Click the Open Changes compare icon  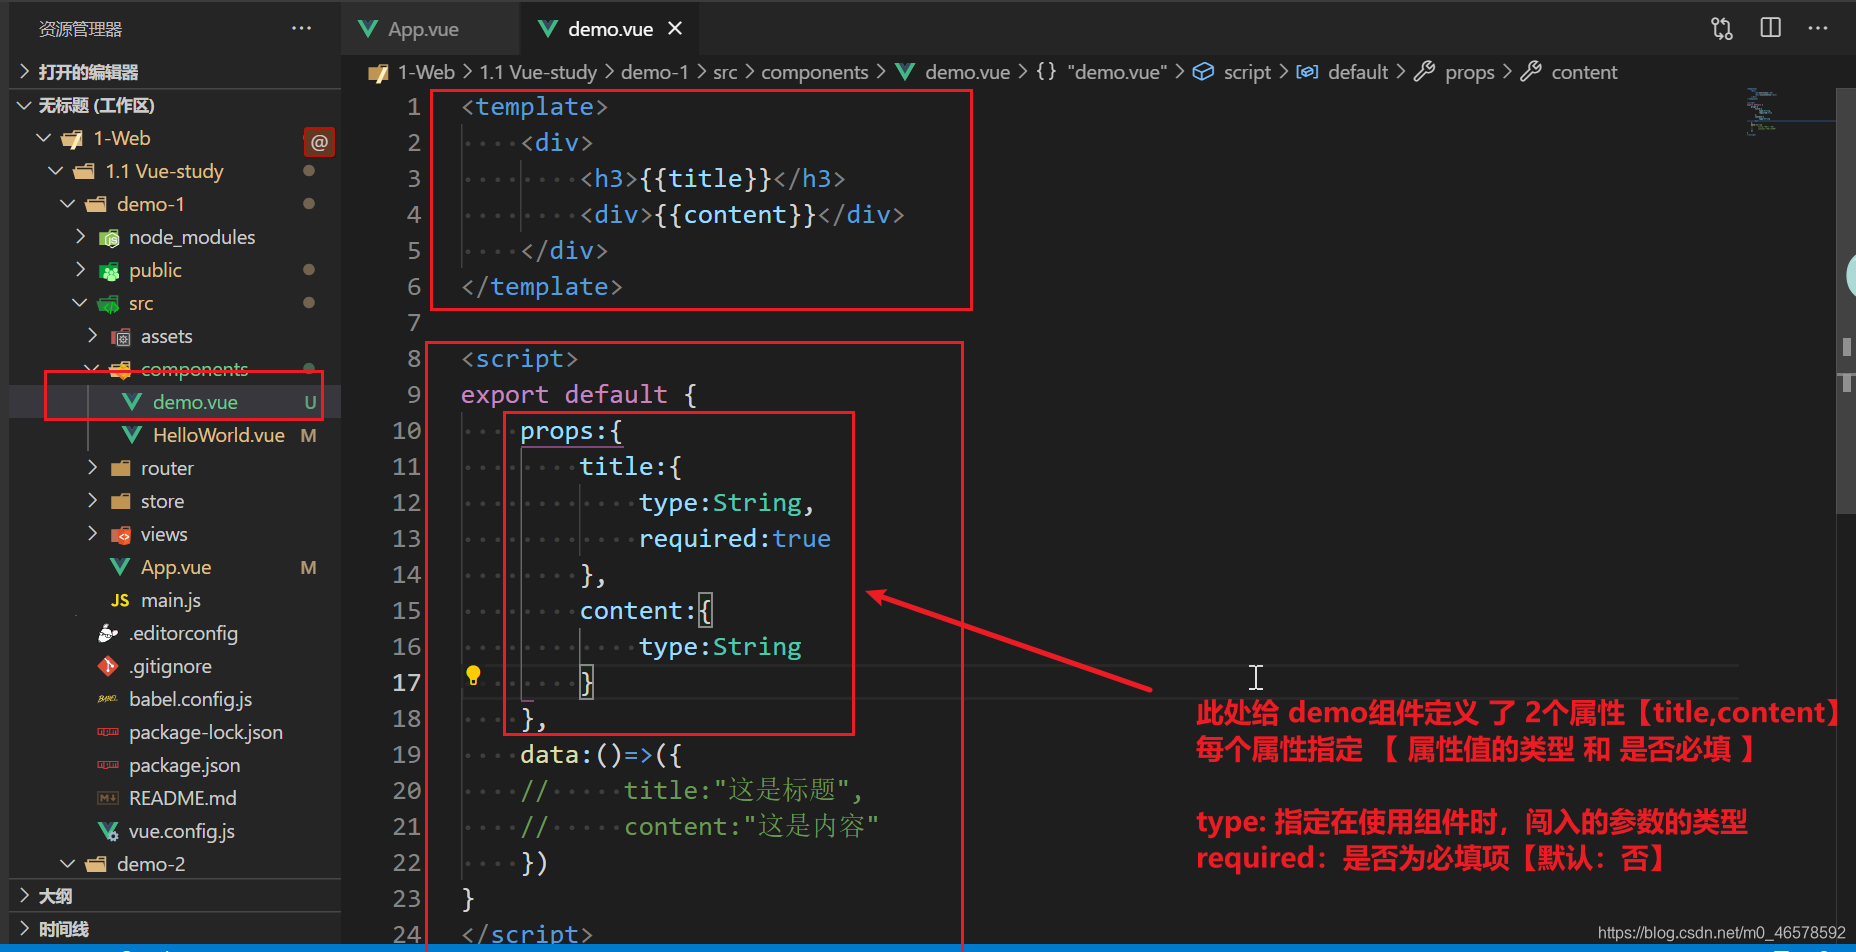1722,28
